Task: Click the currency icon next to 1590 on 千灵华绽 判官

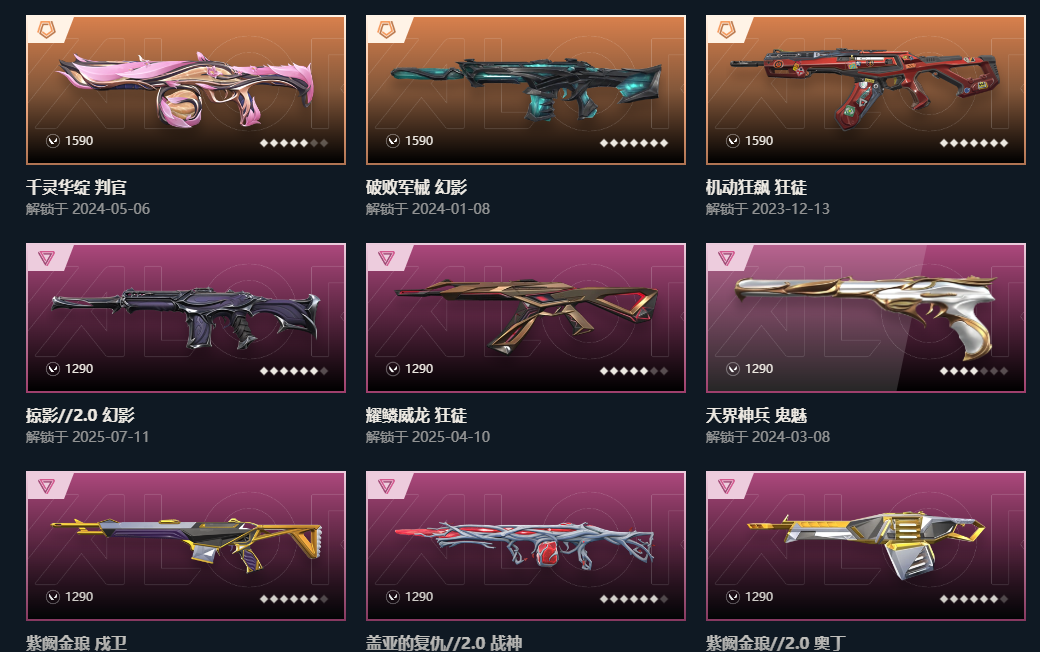Action: [53, 141]
